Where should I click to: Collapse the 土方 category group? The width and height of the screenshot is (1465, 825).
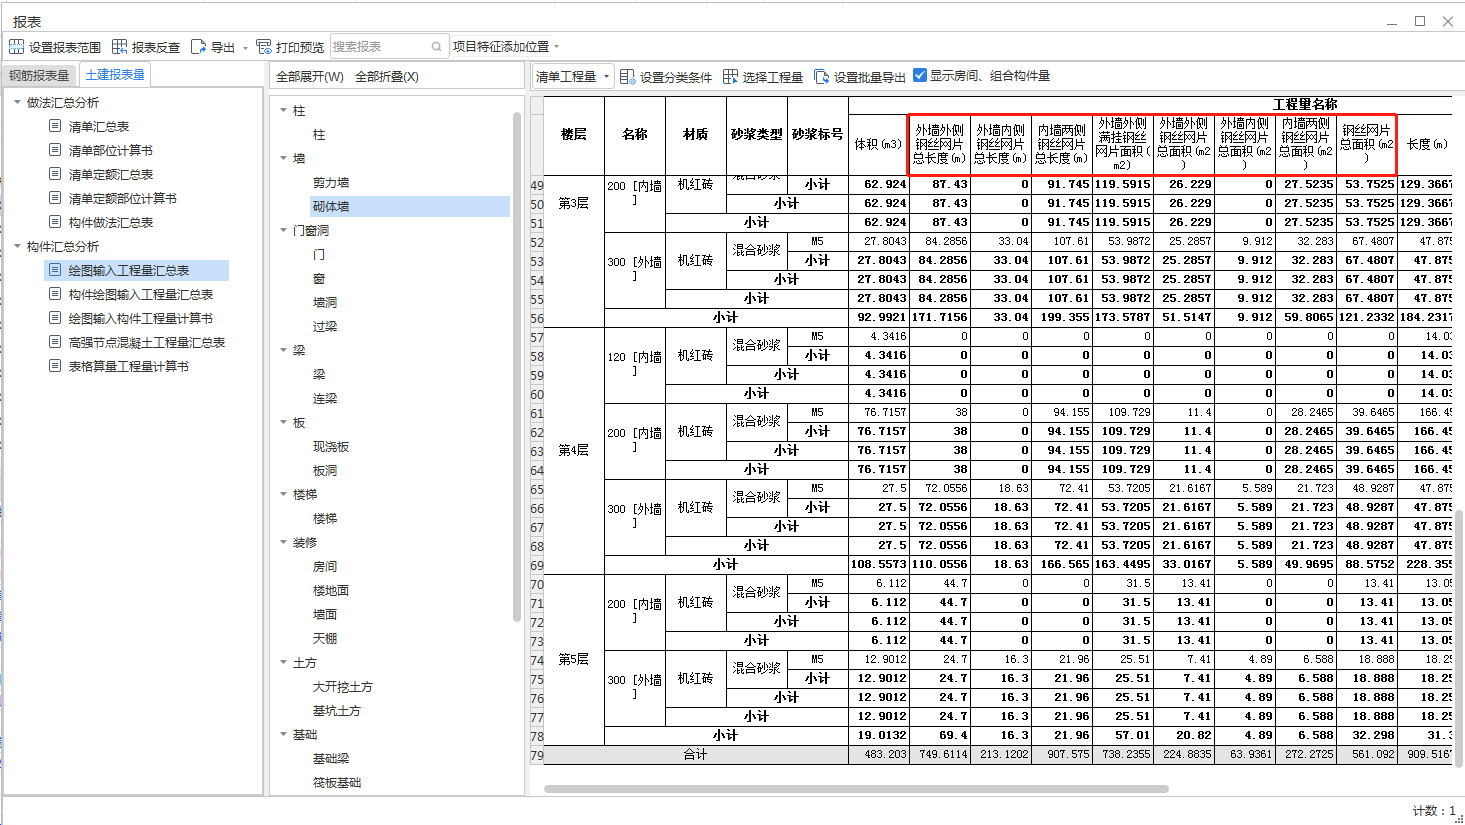(x=284, y=662)
